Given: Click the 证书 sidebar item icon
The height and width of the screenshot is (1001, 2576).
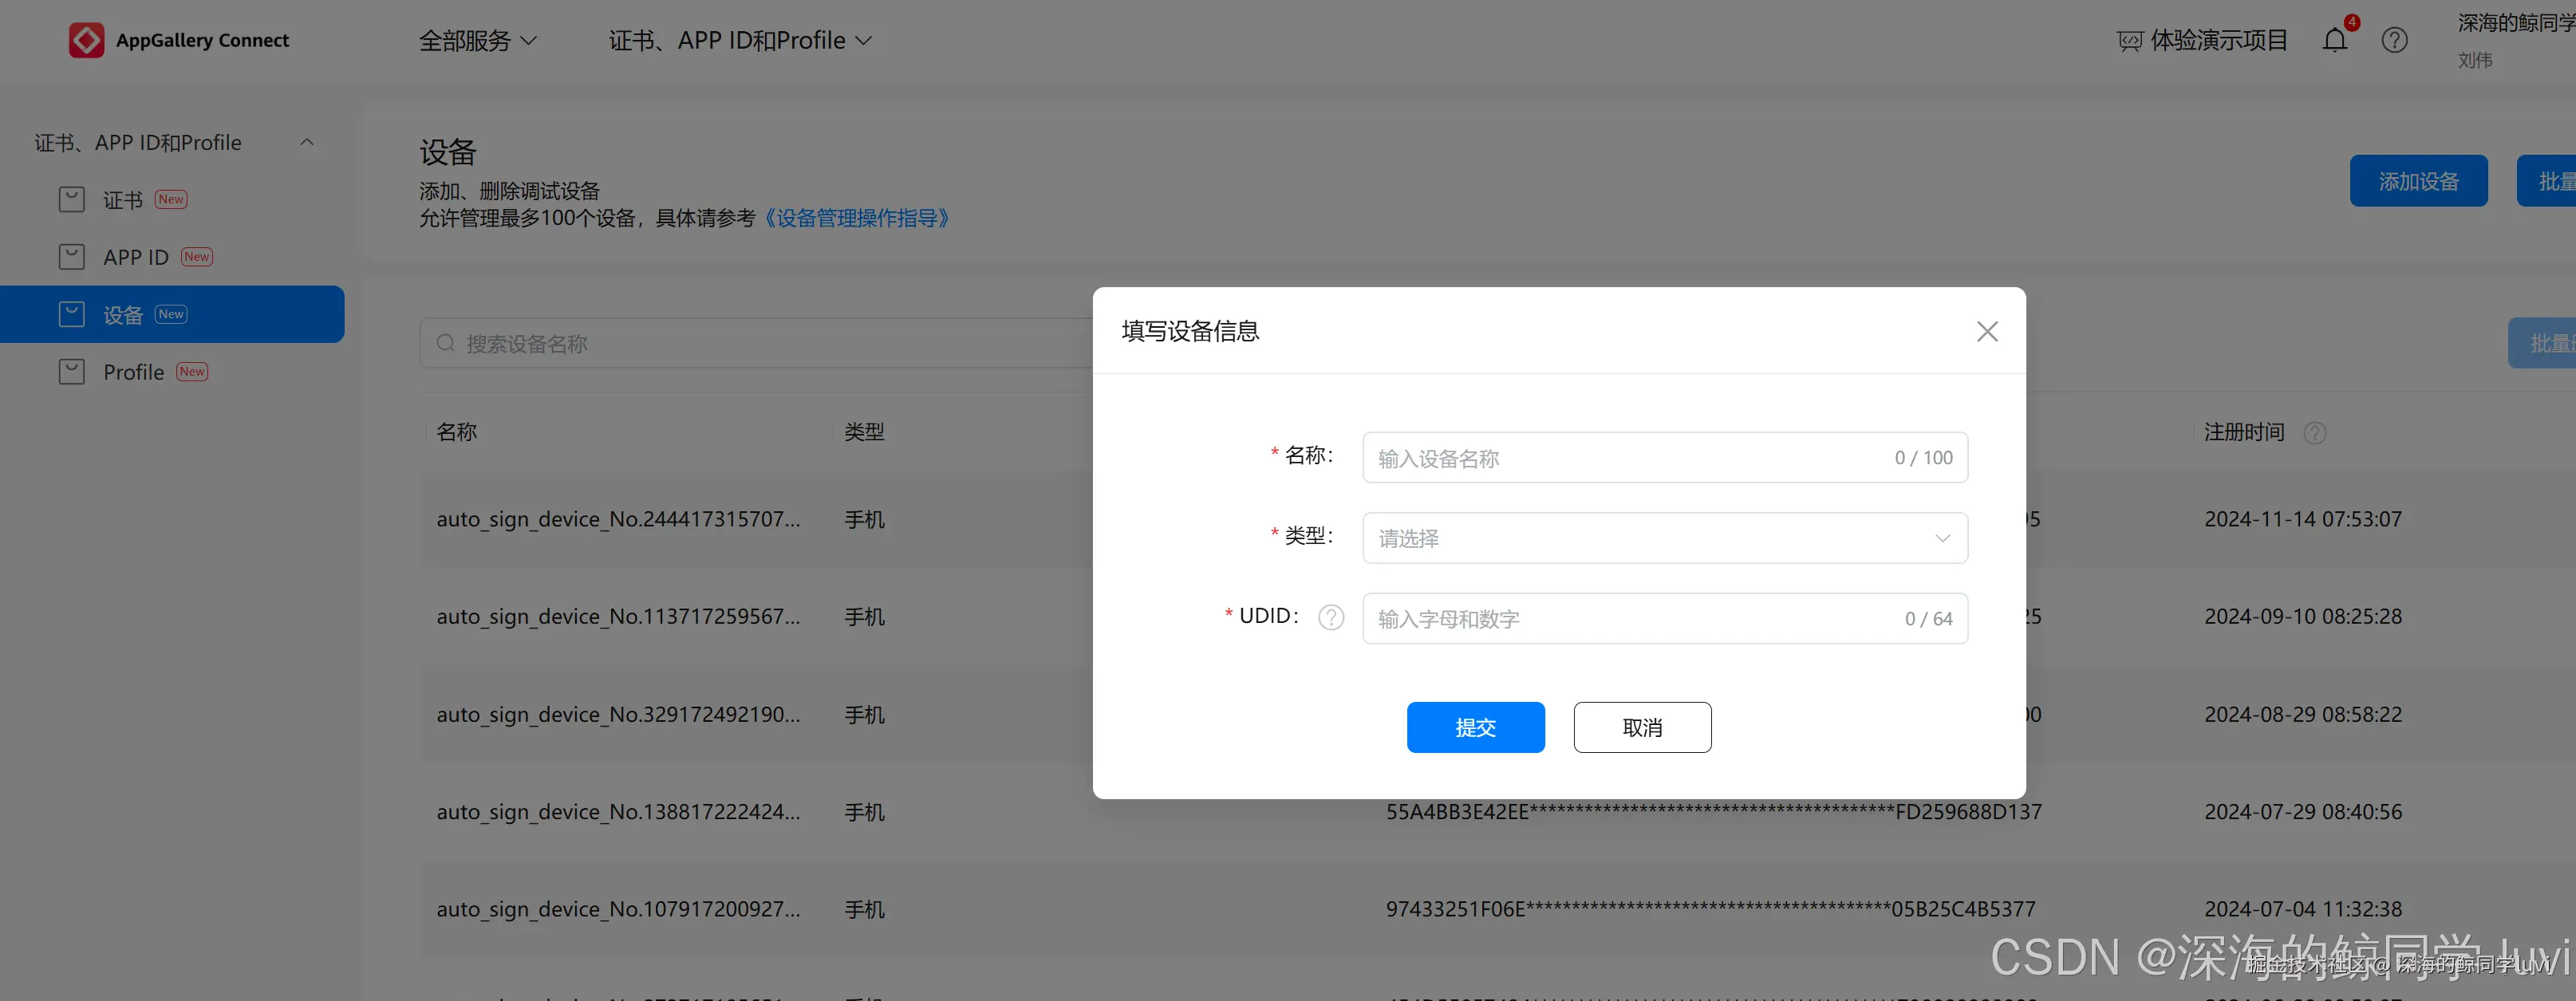Looking at the screenshot, I should point(72,200).
